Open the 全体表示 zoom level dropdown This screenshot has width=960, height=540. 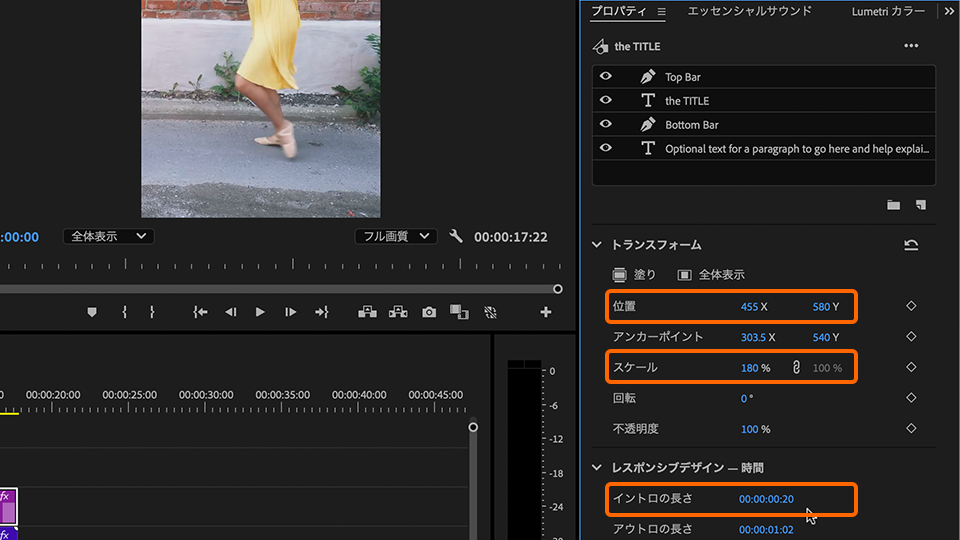point(107,236)
